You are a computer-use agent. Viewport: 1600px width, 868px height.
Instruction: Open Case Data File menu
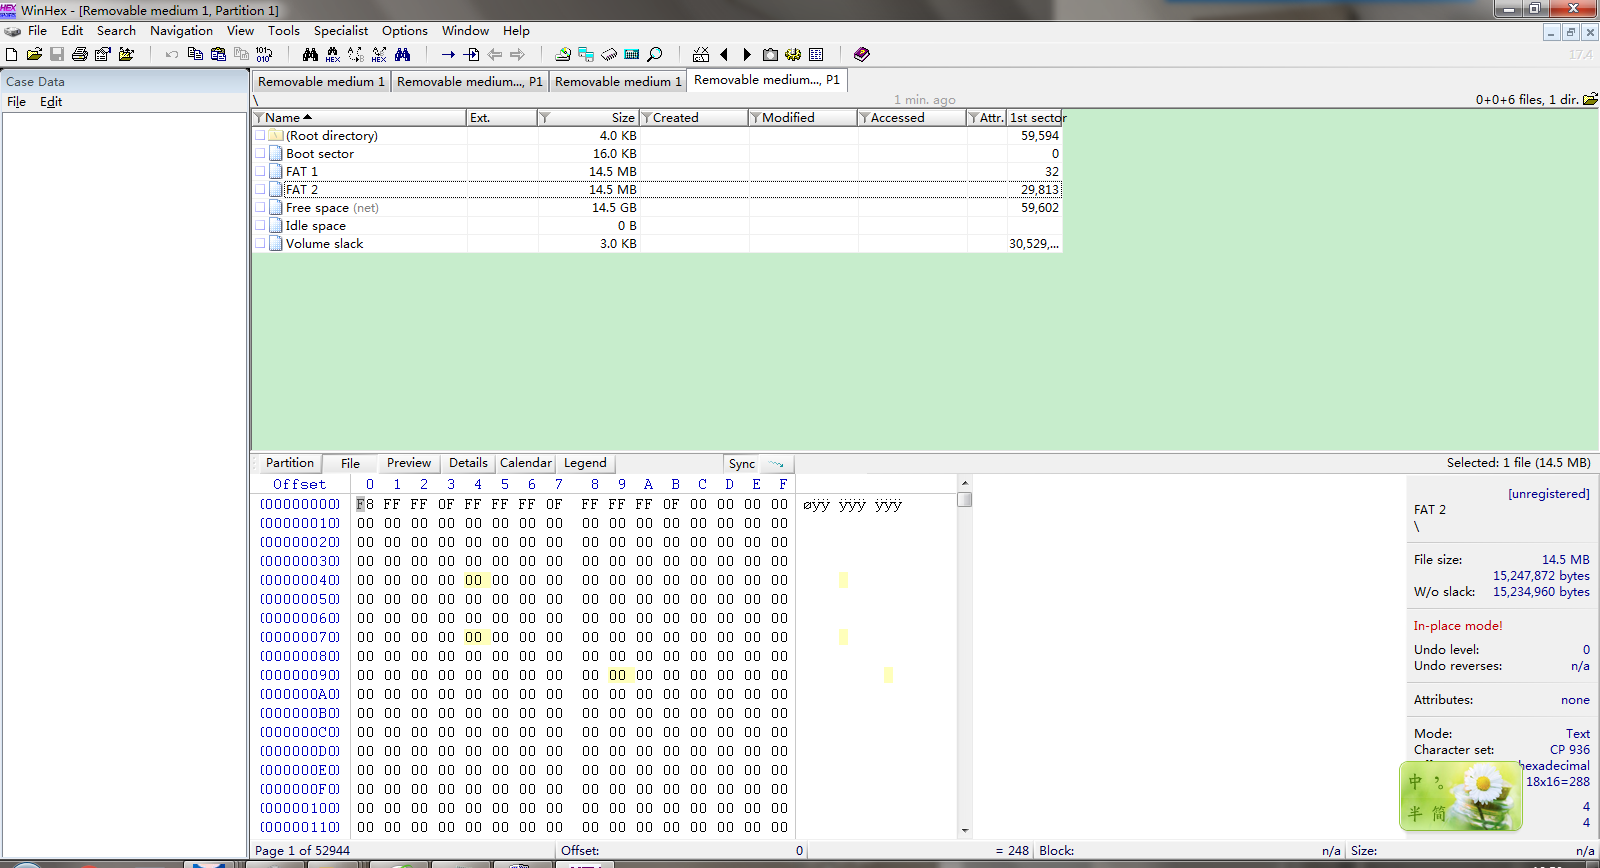[17, 102]
